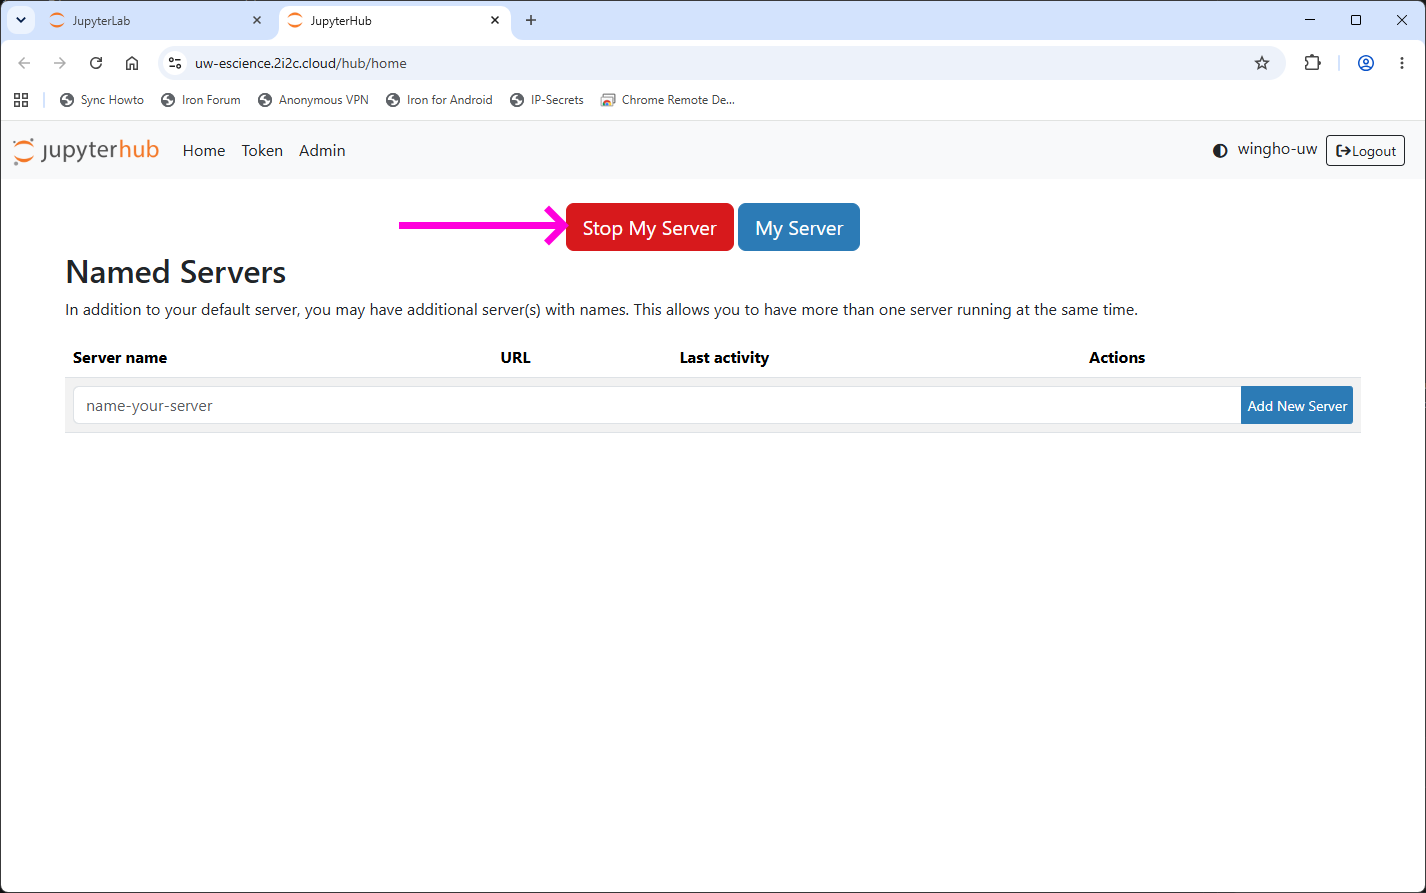Minimize the Chrome window
Screen dimensions: 1426x893
[x=1310, y=20]
